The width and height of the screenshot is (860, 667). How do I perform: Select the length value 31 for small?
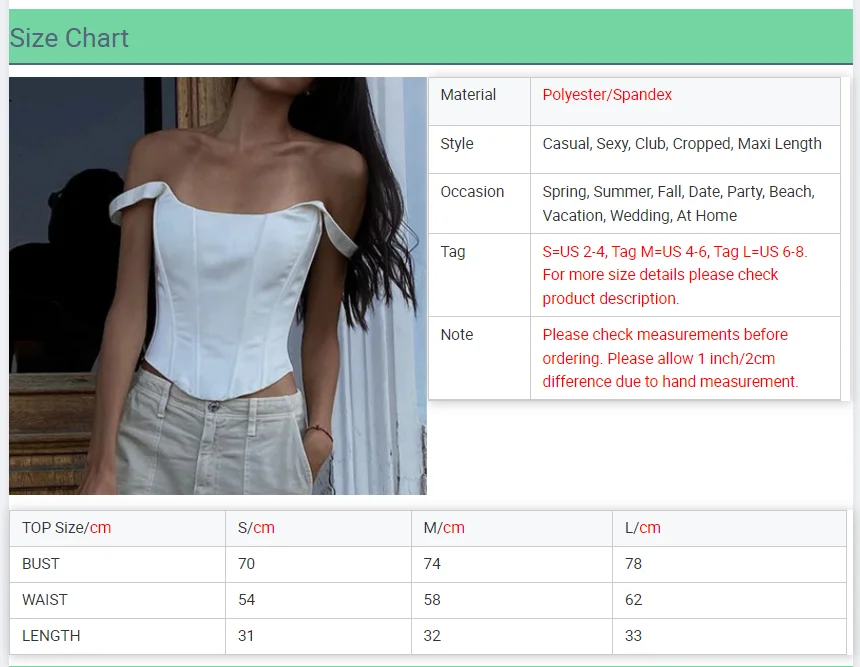[246, 636]
